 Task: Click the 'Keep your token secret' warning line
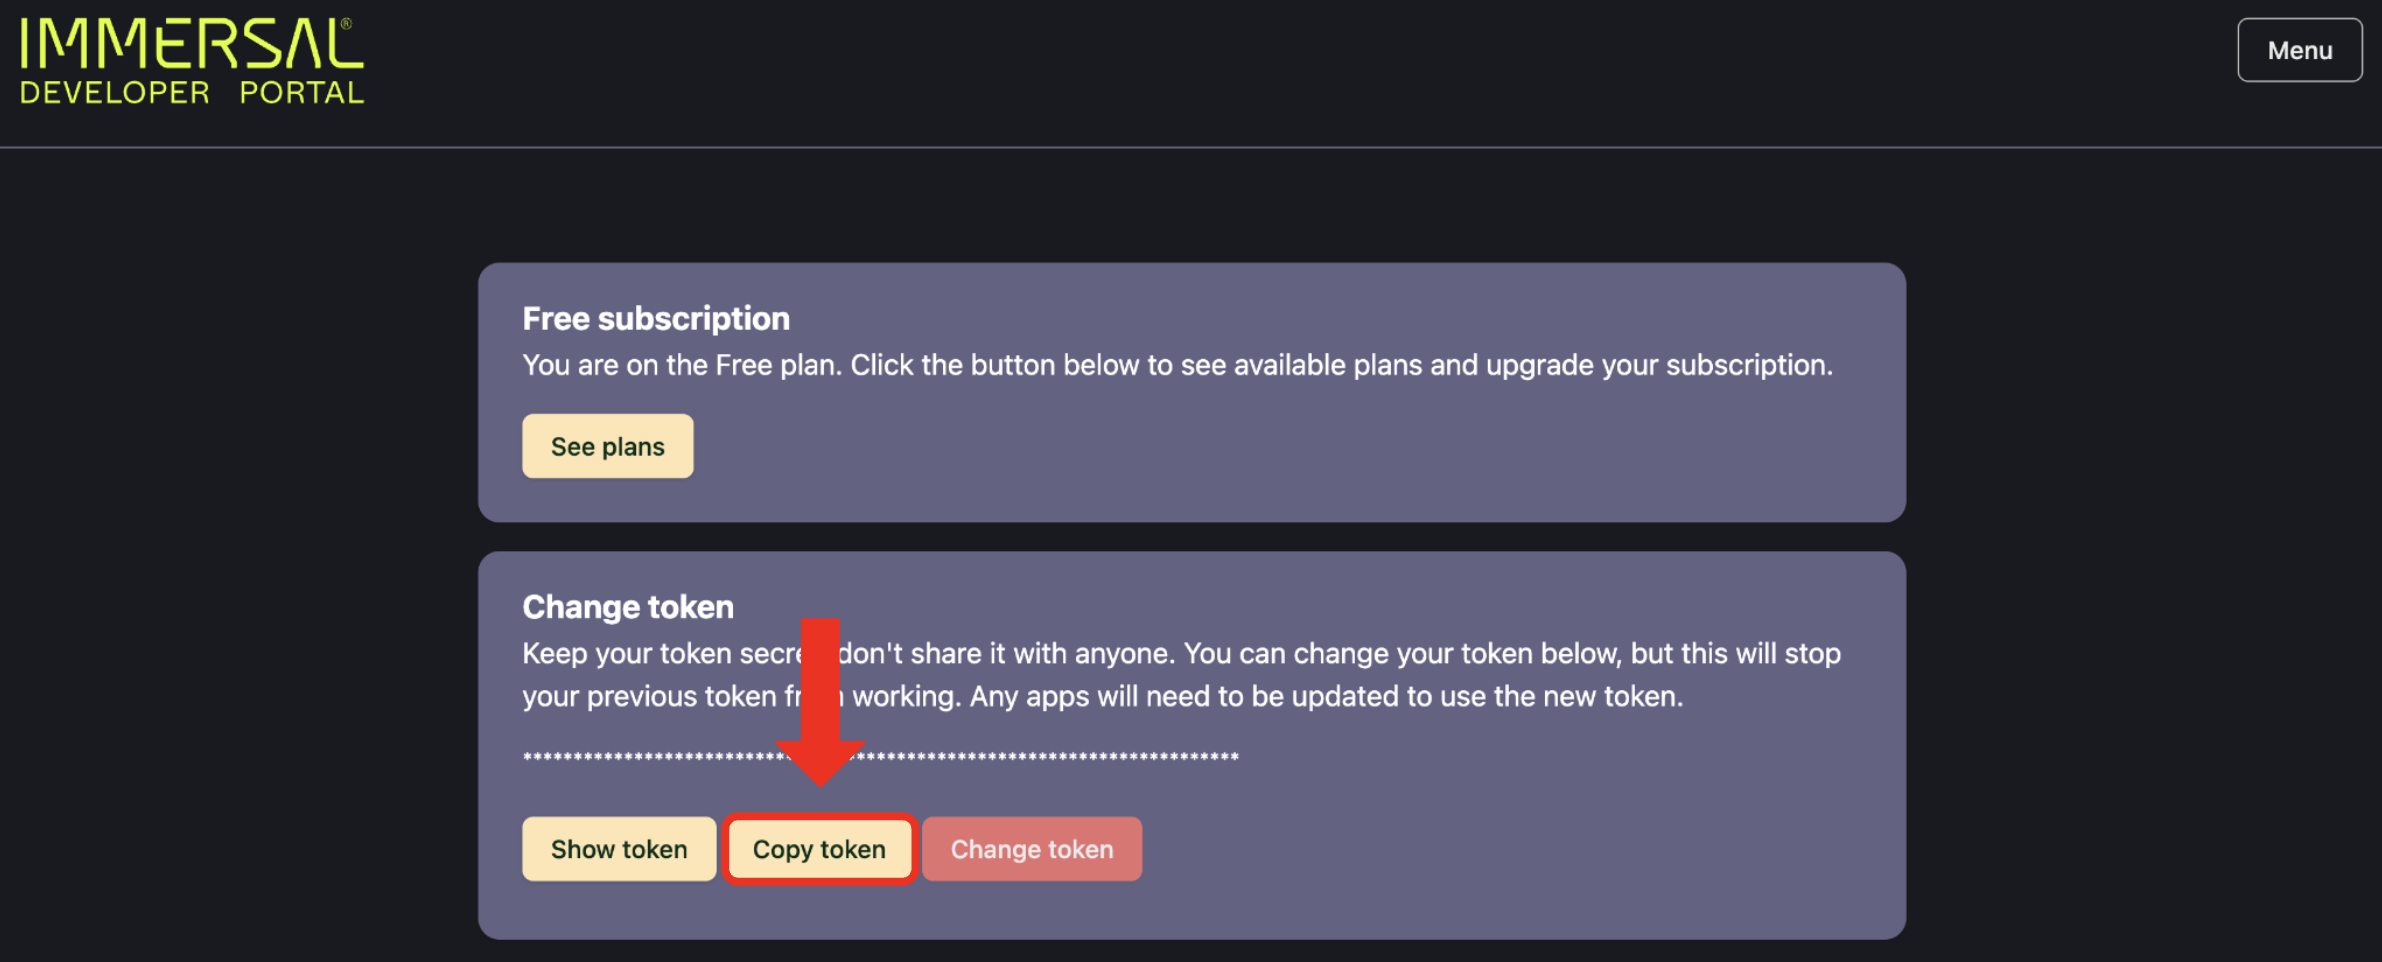tap(1181, 653)
